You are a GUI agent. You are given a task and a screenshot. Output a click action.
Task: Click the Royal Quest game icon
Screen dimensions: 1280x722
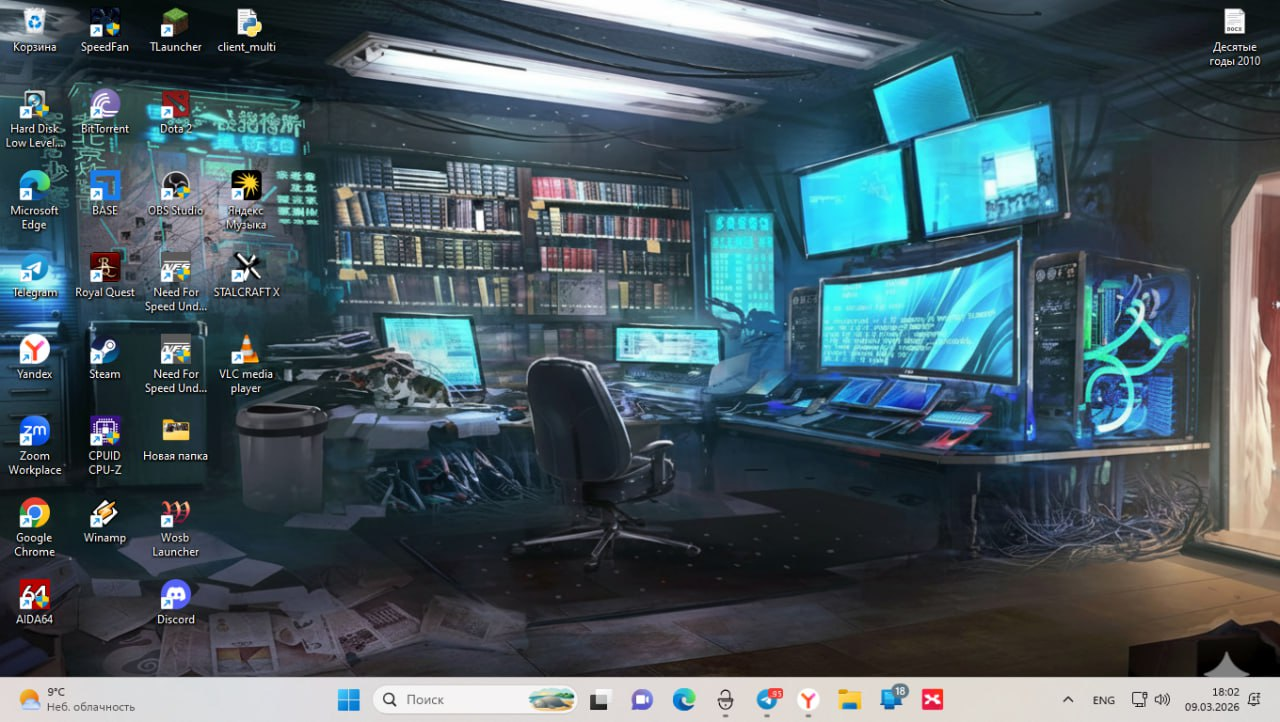[105, 276]
